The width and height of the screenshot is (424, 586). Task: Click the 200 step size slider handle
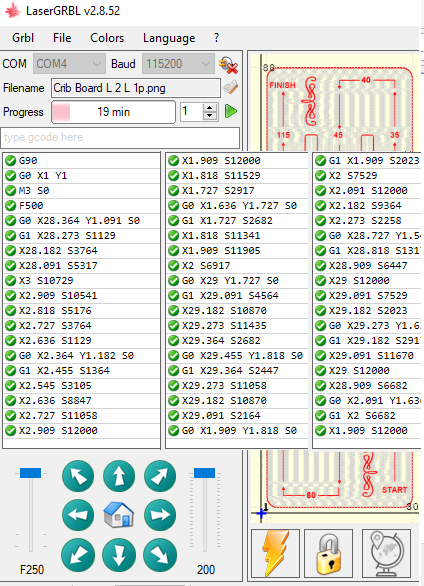coord(204,473)
